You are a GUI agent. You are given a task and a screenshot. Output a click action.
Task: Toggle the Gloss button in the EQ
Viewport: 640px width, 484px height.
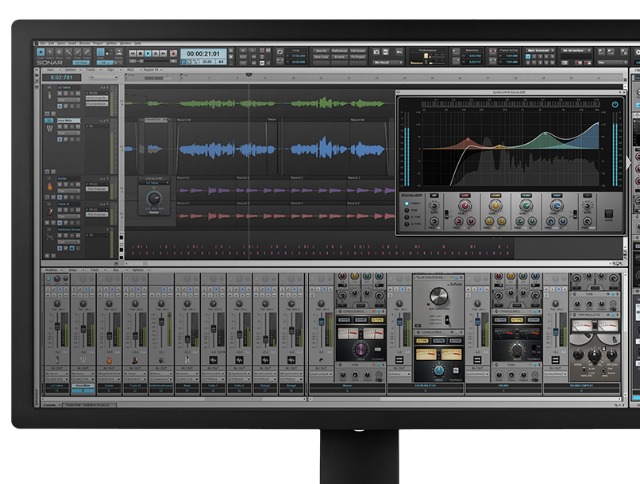pyautogui.click(x=609, y=214)
